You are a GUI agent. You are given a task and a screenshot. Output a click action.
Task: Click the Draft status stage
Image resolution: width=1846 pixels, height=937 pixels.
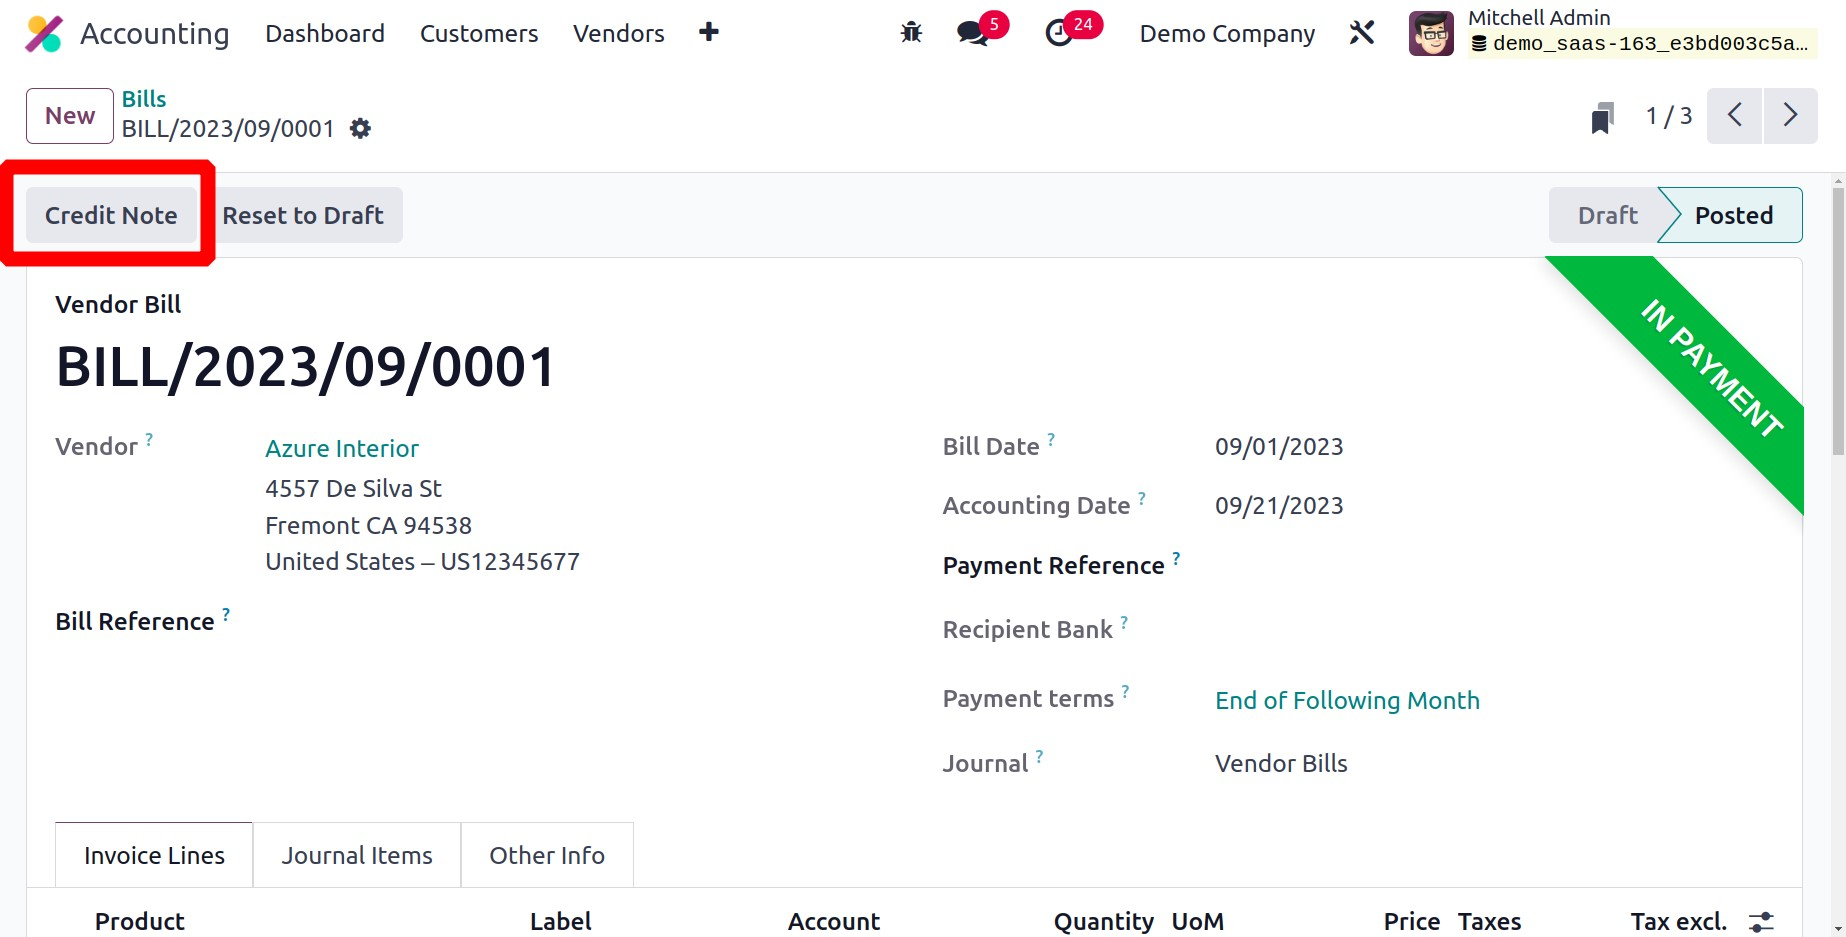point(1607,215)
